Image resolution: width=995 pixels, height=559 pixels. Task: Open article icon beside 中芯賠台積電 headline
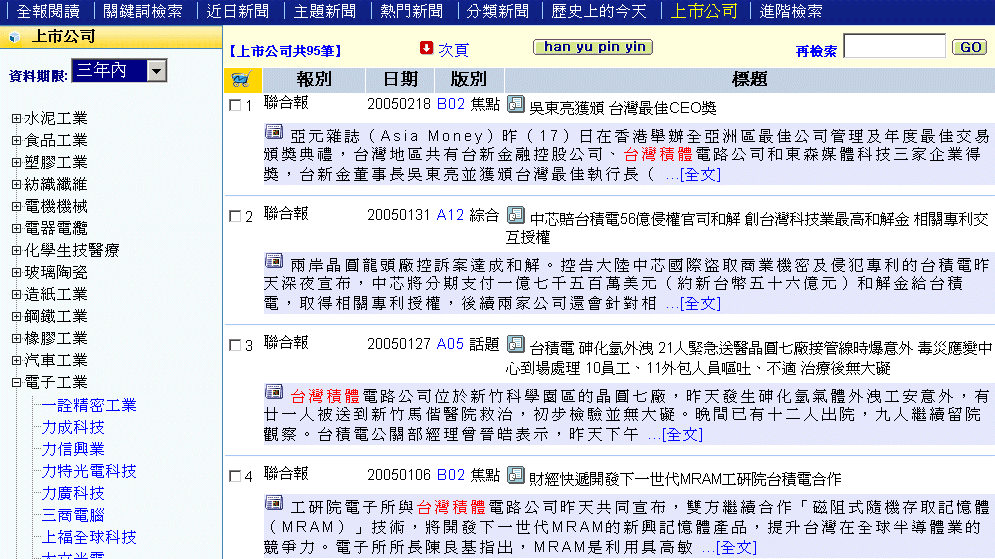[516, 215]
